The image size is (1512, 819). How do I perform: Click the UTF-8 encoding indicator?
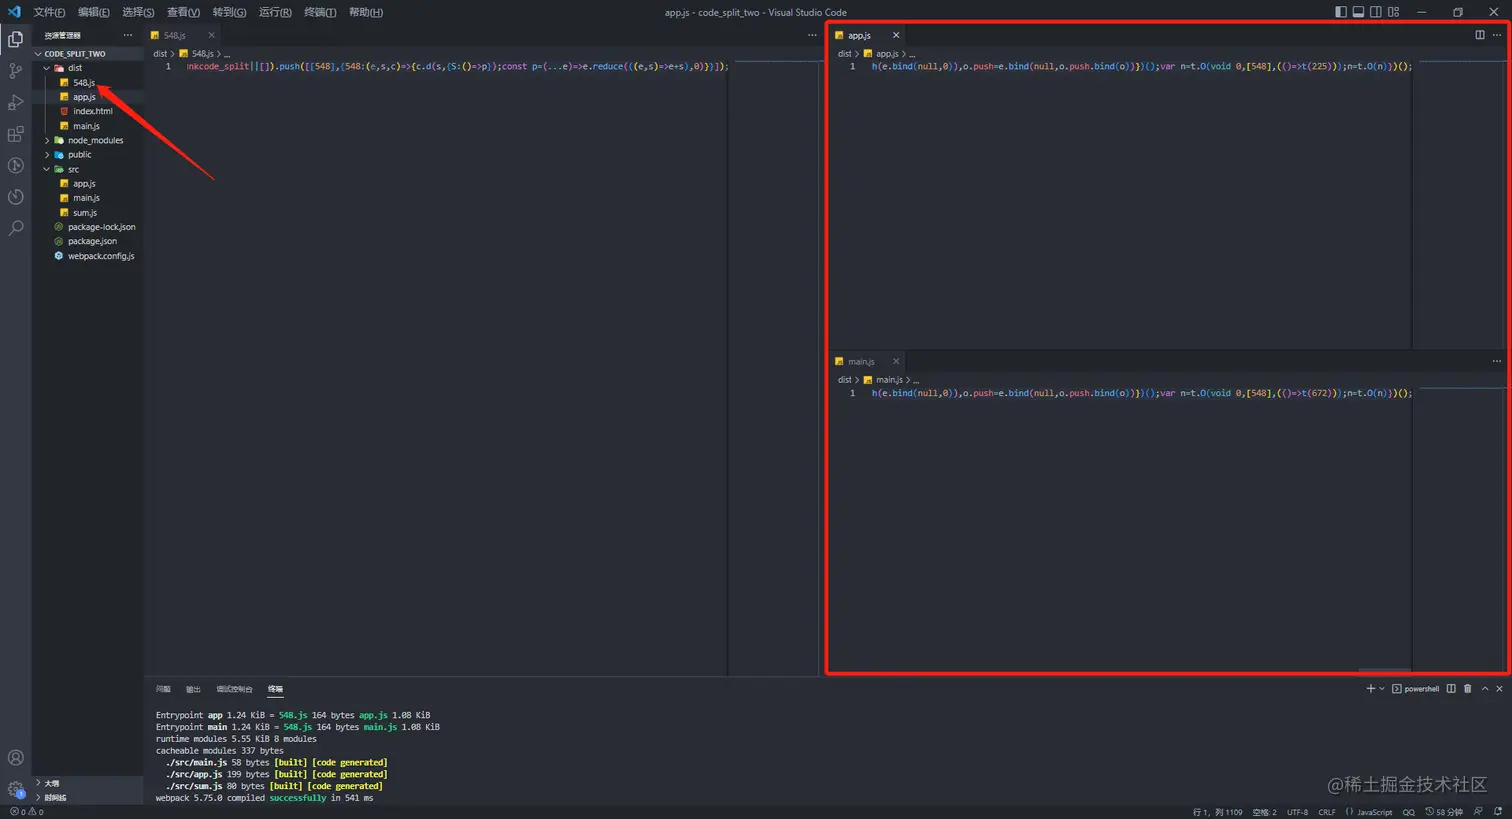pyautogui.click(x=1297, y=812)
